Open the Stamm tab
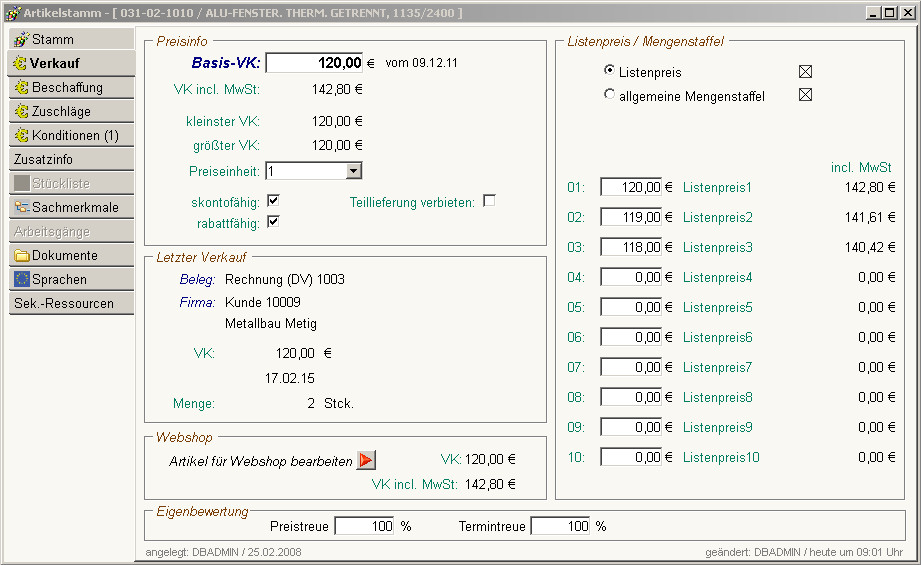This screenshot has height=565, width=921. pyautogui.click(x=72, y=39)
